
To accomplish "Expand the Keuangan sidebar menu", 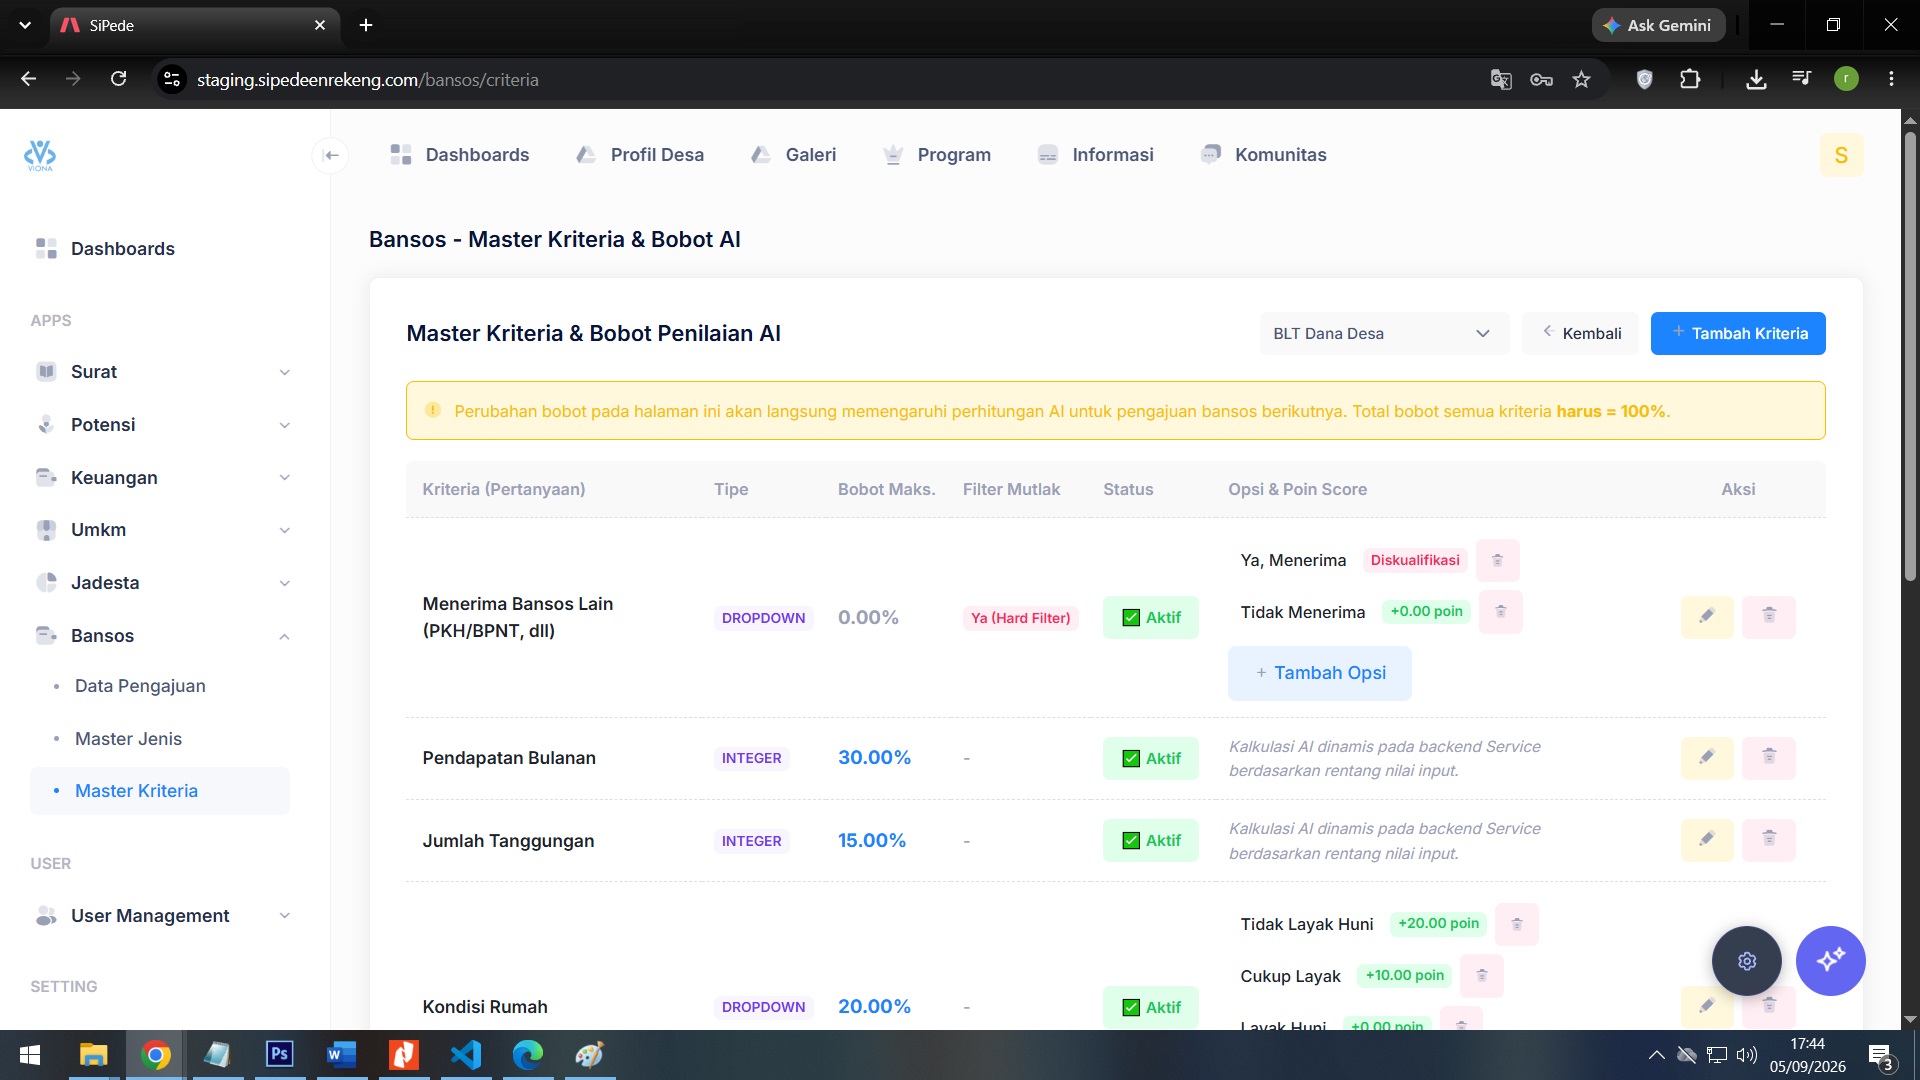I will (x=160, y=478).
